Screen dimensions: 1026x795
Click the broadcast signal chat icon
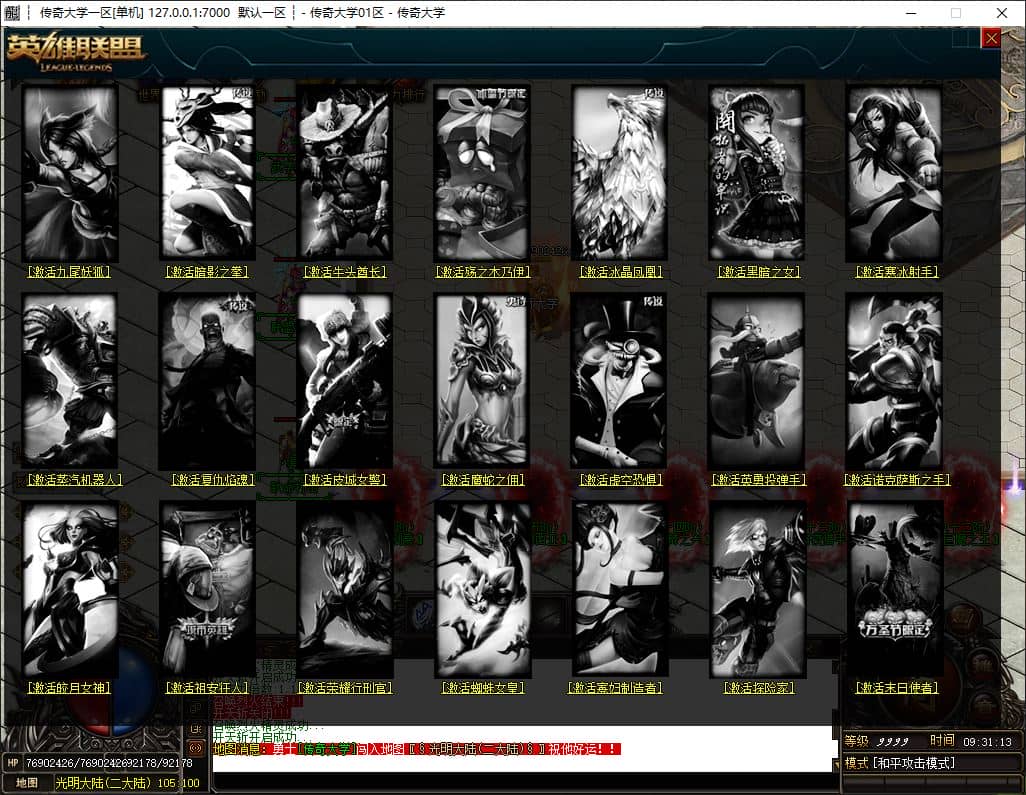click(196, 747)
